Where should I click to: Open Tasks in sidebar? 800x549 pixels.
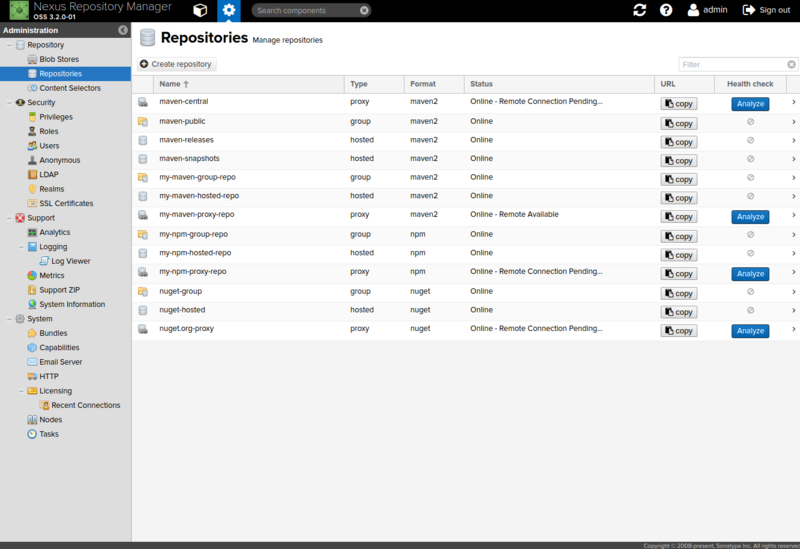pyautogui.click(x=49, y=434)
